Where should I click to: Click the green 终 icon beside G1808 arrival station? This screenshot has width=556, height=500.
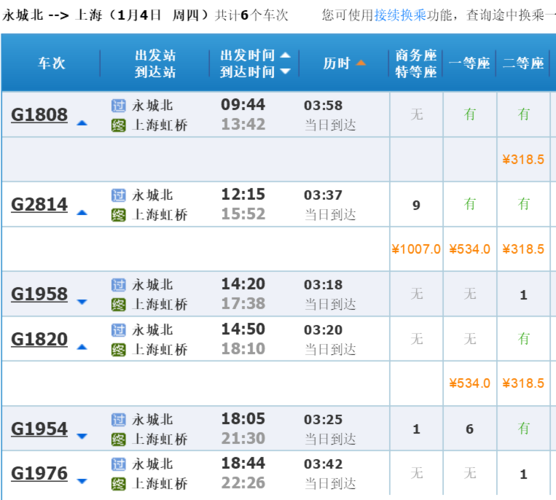tap(118, 126)
